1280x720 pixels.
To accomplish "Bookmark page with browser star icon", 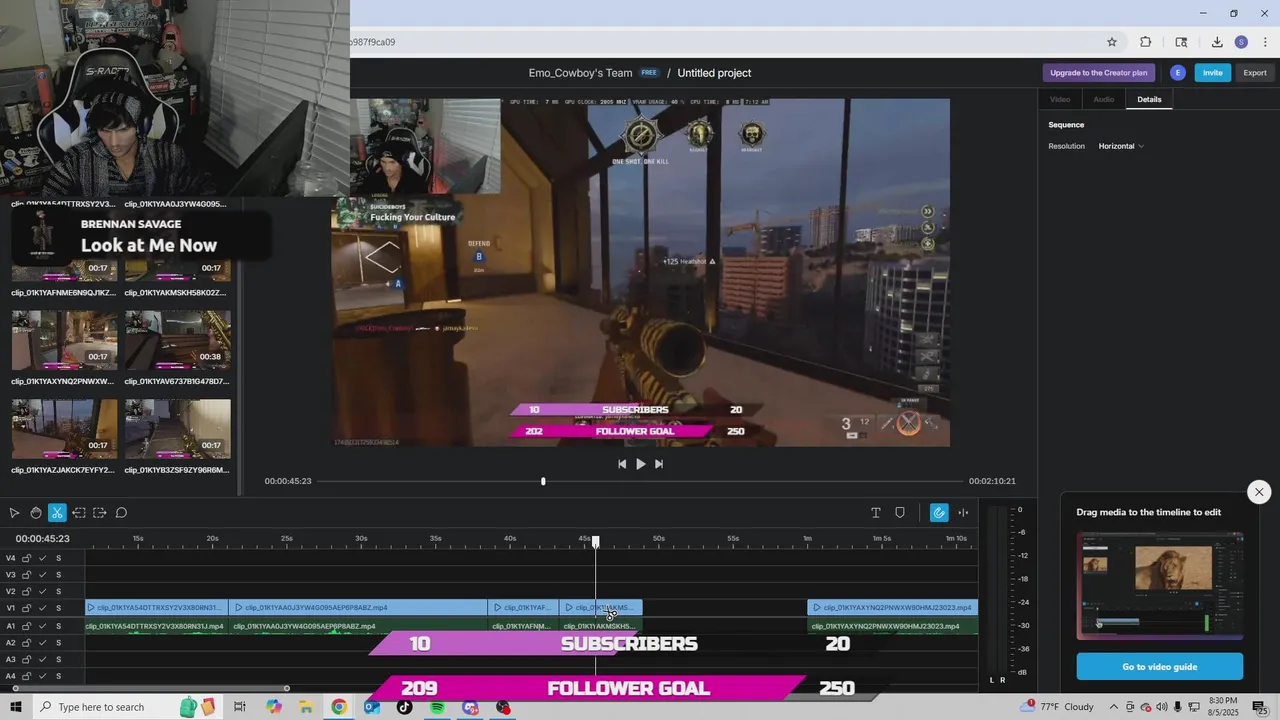I will [x=1111, y=42].
